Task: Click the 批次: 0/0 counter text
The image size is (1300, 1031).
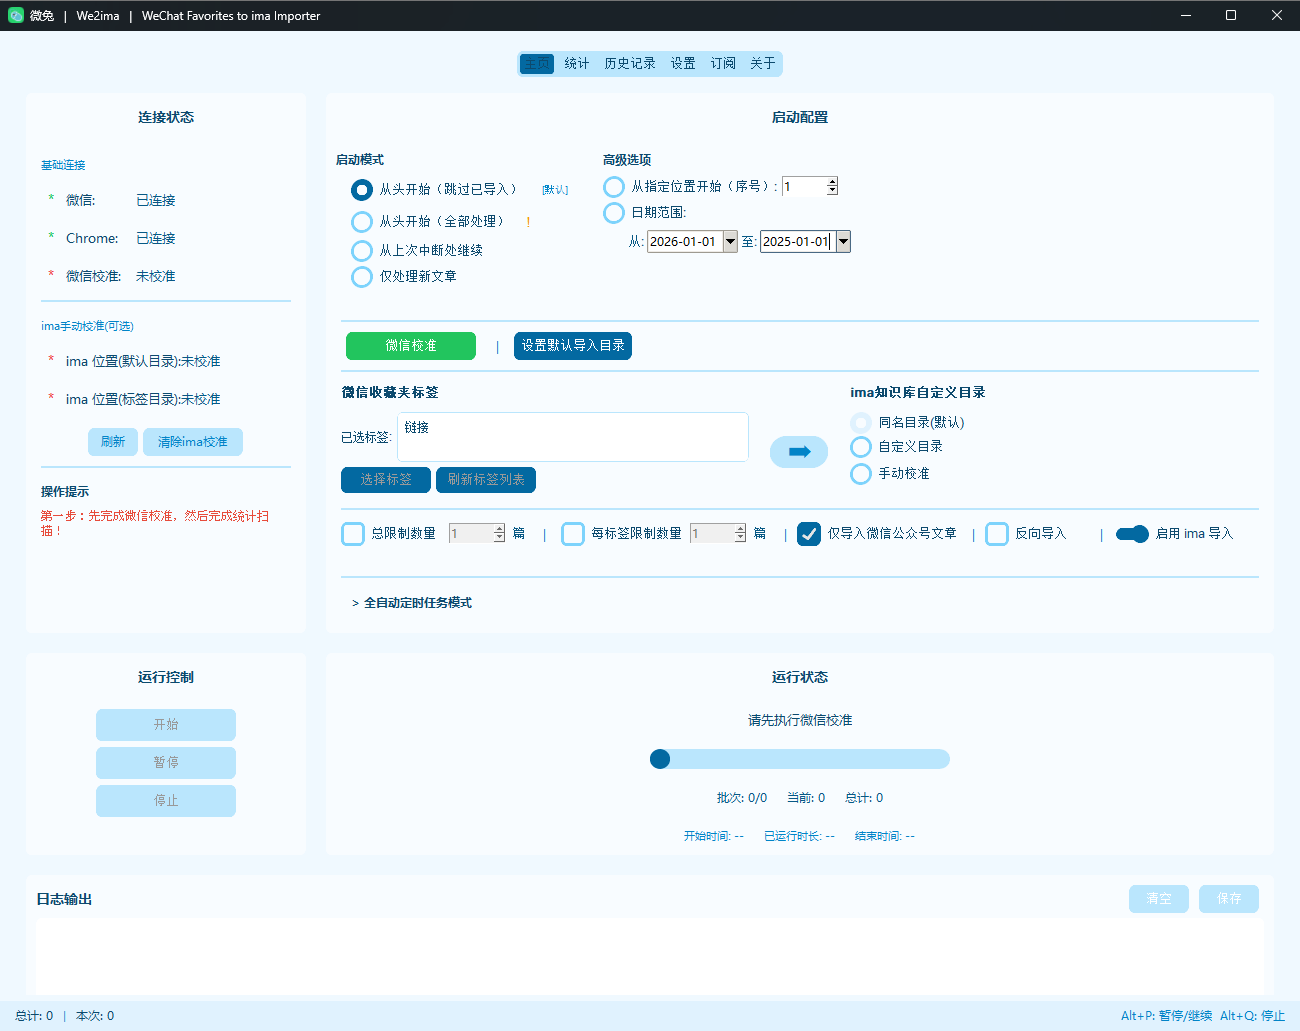Action: [742, 798]
